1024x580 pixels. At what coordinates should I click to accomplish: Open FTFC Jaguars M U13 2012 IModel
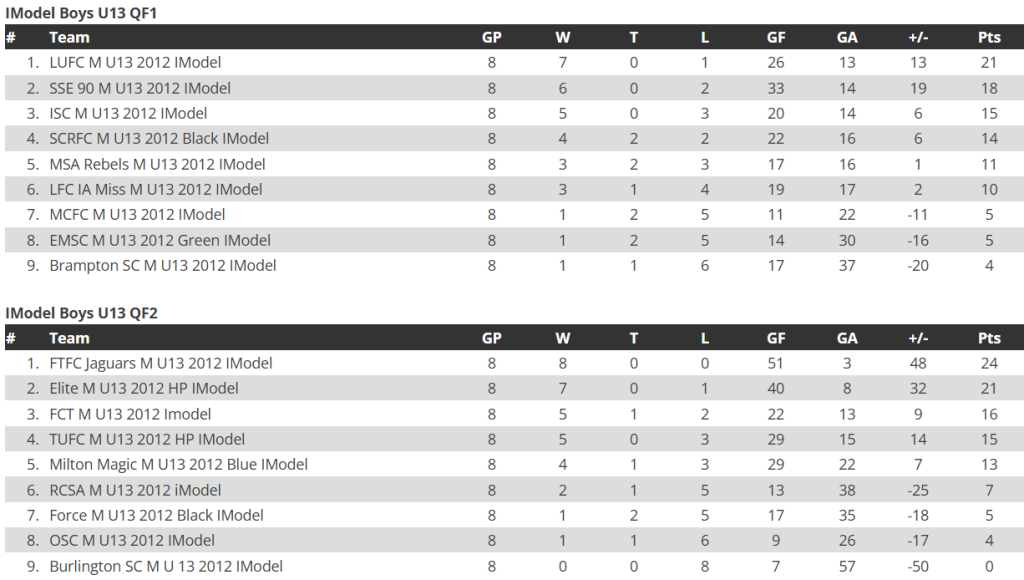point(161,363)
